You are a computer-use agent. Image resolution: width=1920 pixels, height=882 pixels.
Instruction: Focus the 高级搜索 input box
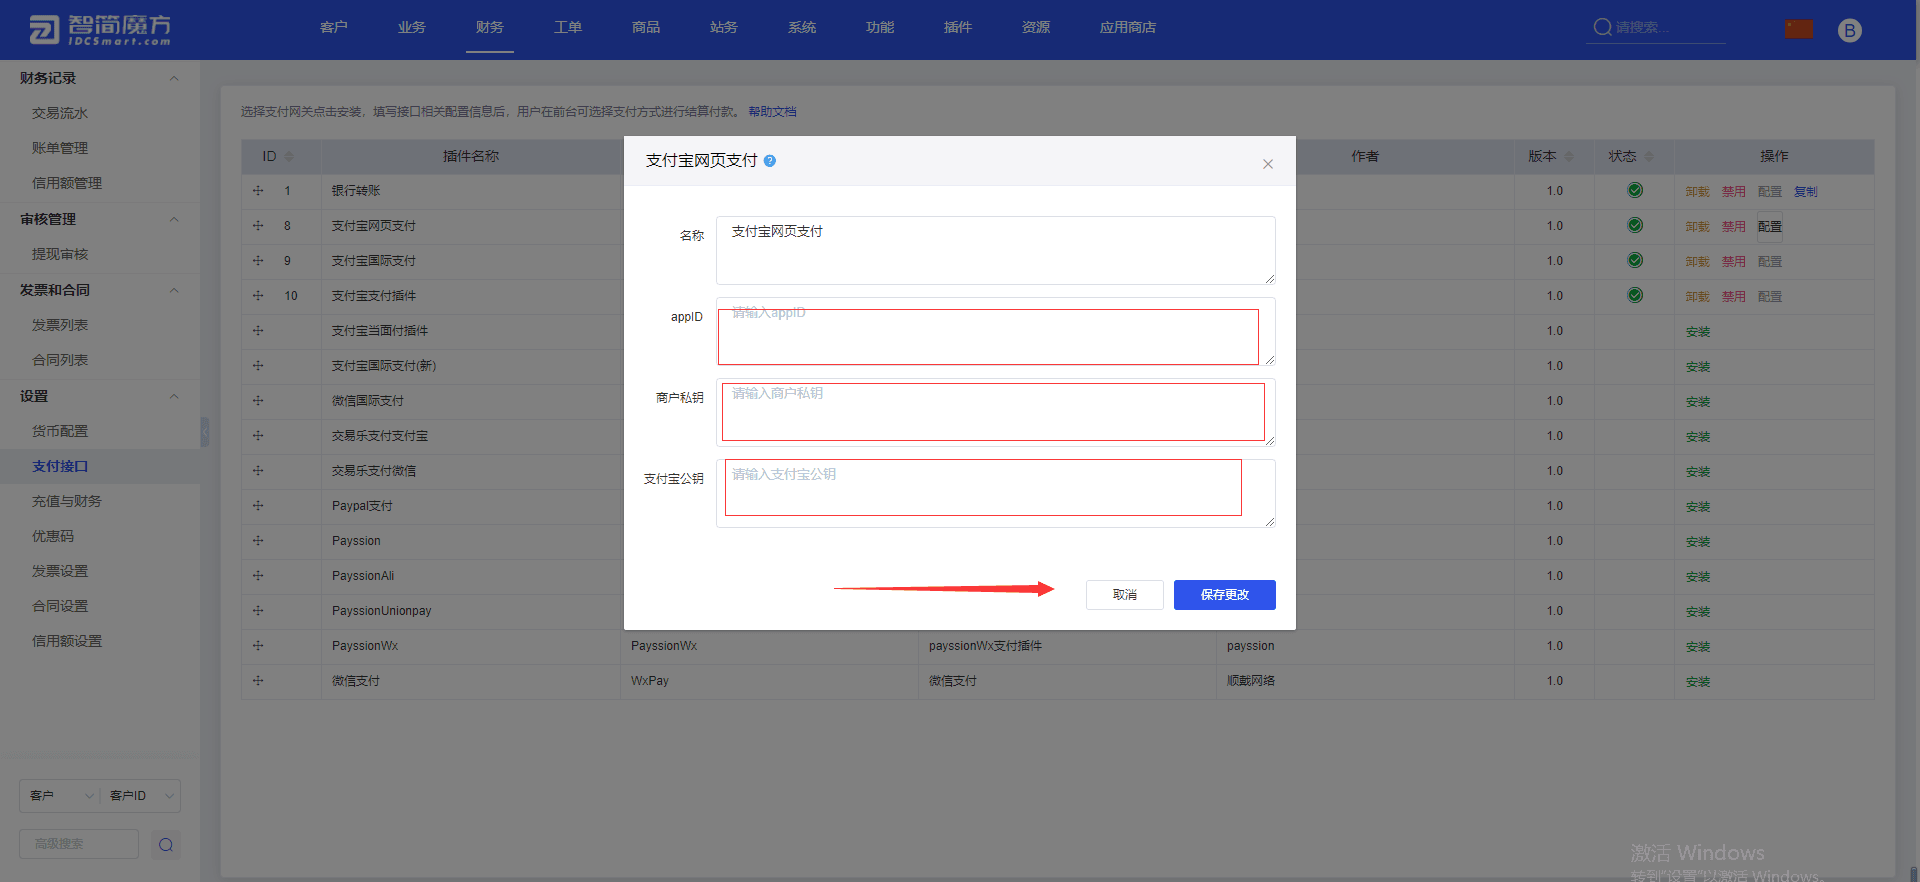point(79,844)
